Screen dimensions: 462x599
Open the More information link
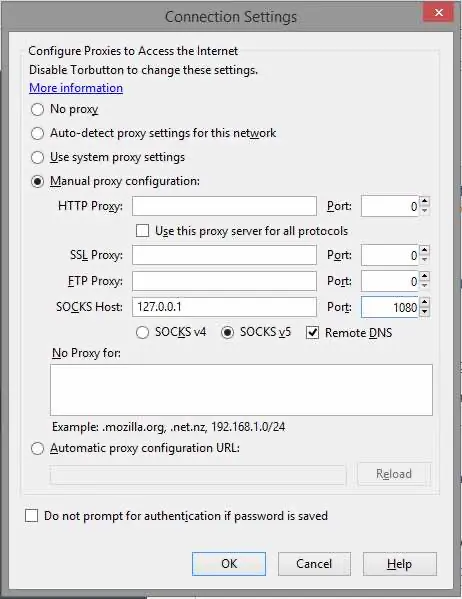point(76,88)
